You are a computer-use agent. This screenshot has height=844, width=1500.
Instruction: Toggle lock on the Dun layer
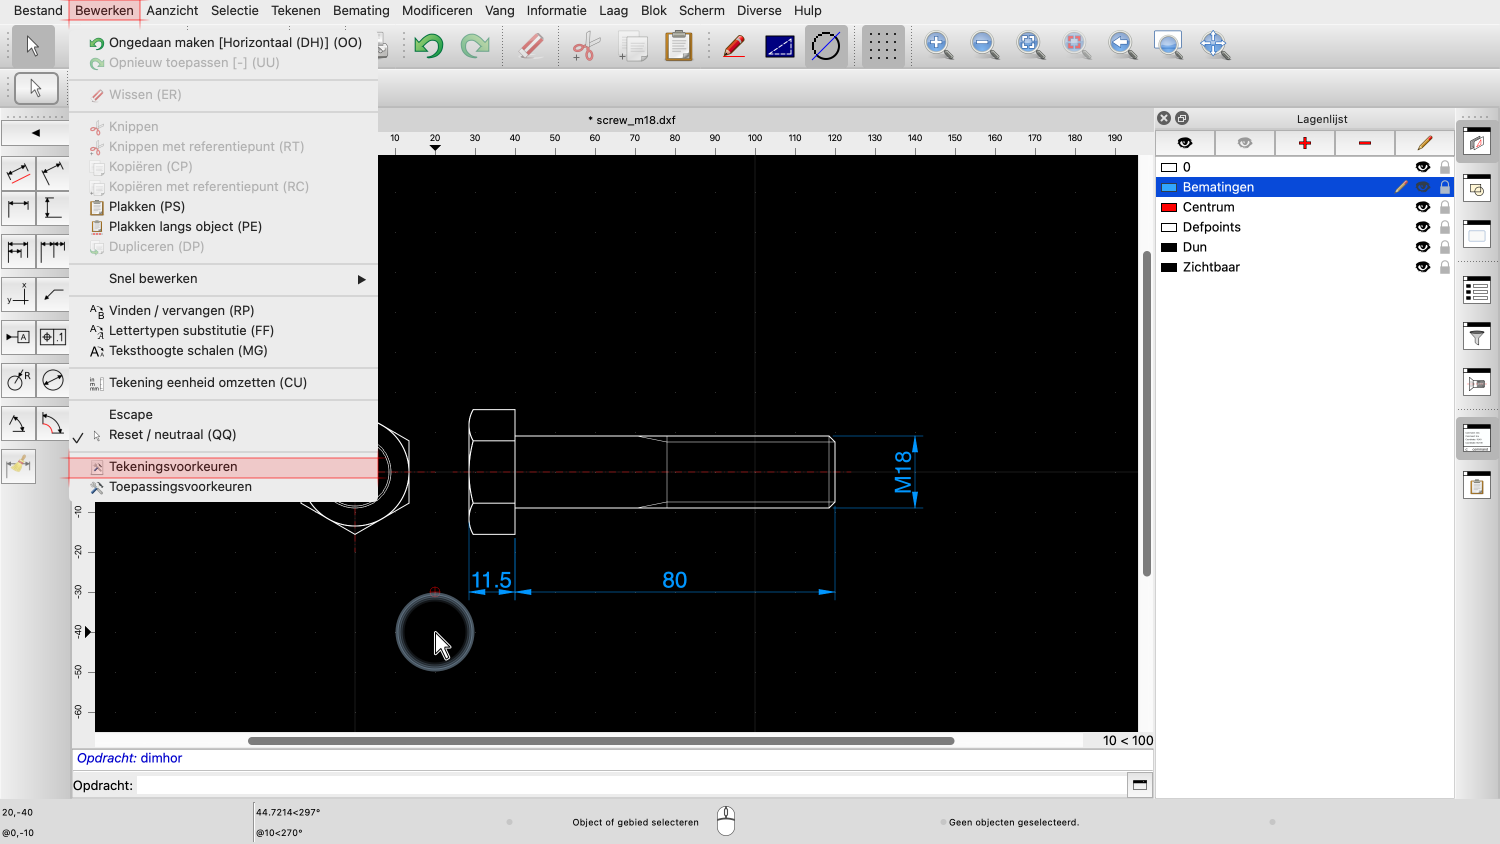tap(1444, 247)
